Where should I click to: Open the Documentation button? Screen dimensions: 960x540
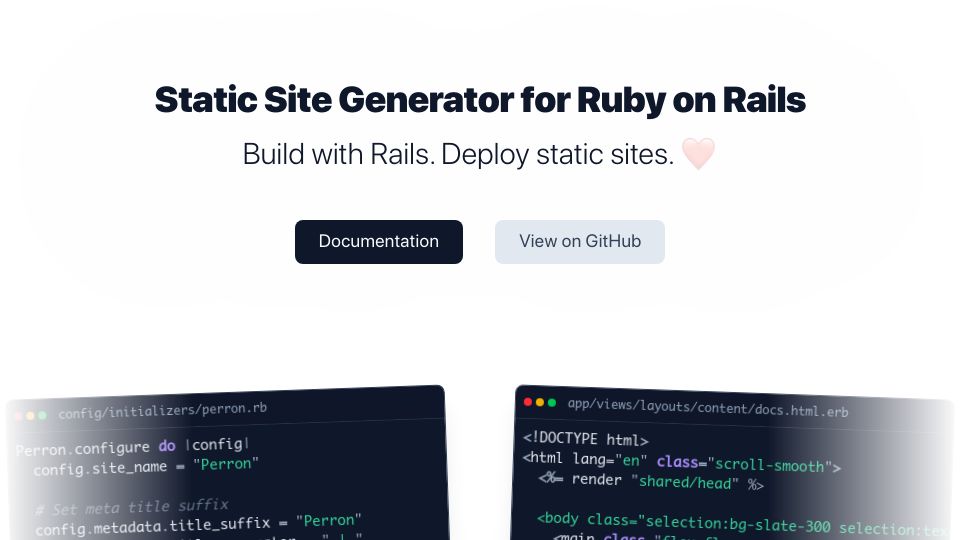click(378, 242)
